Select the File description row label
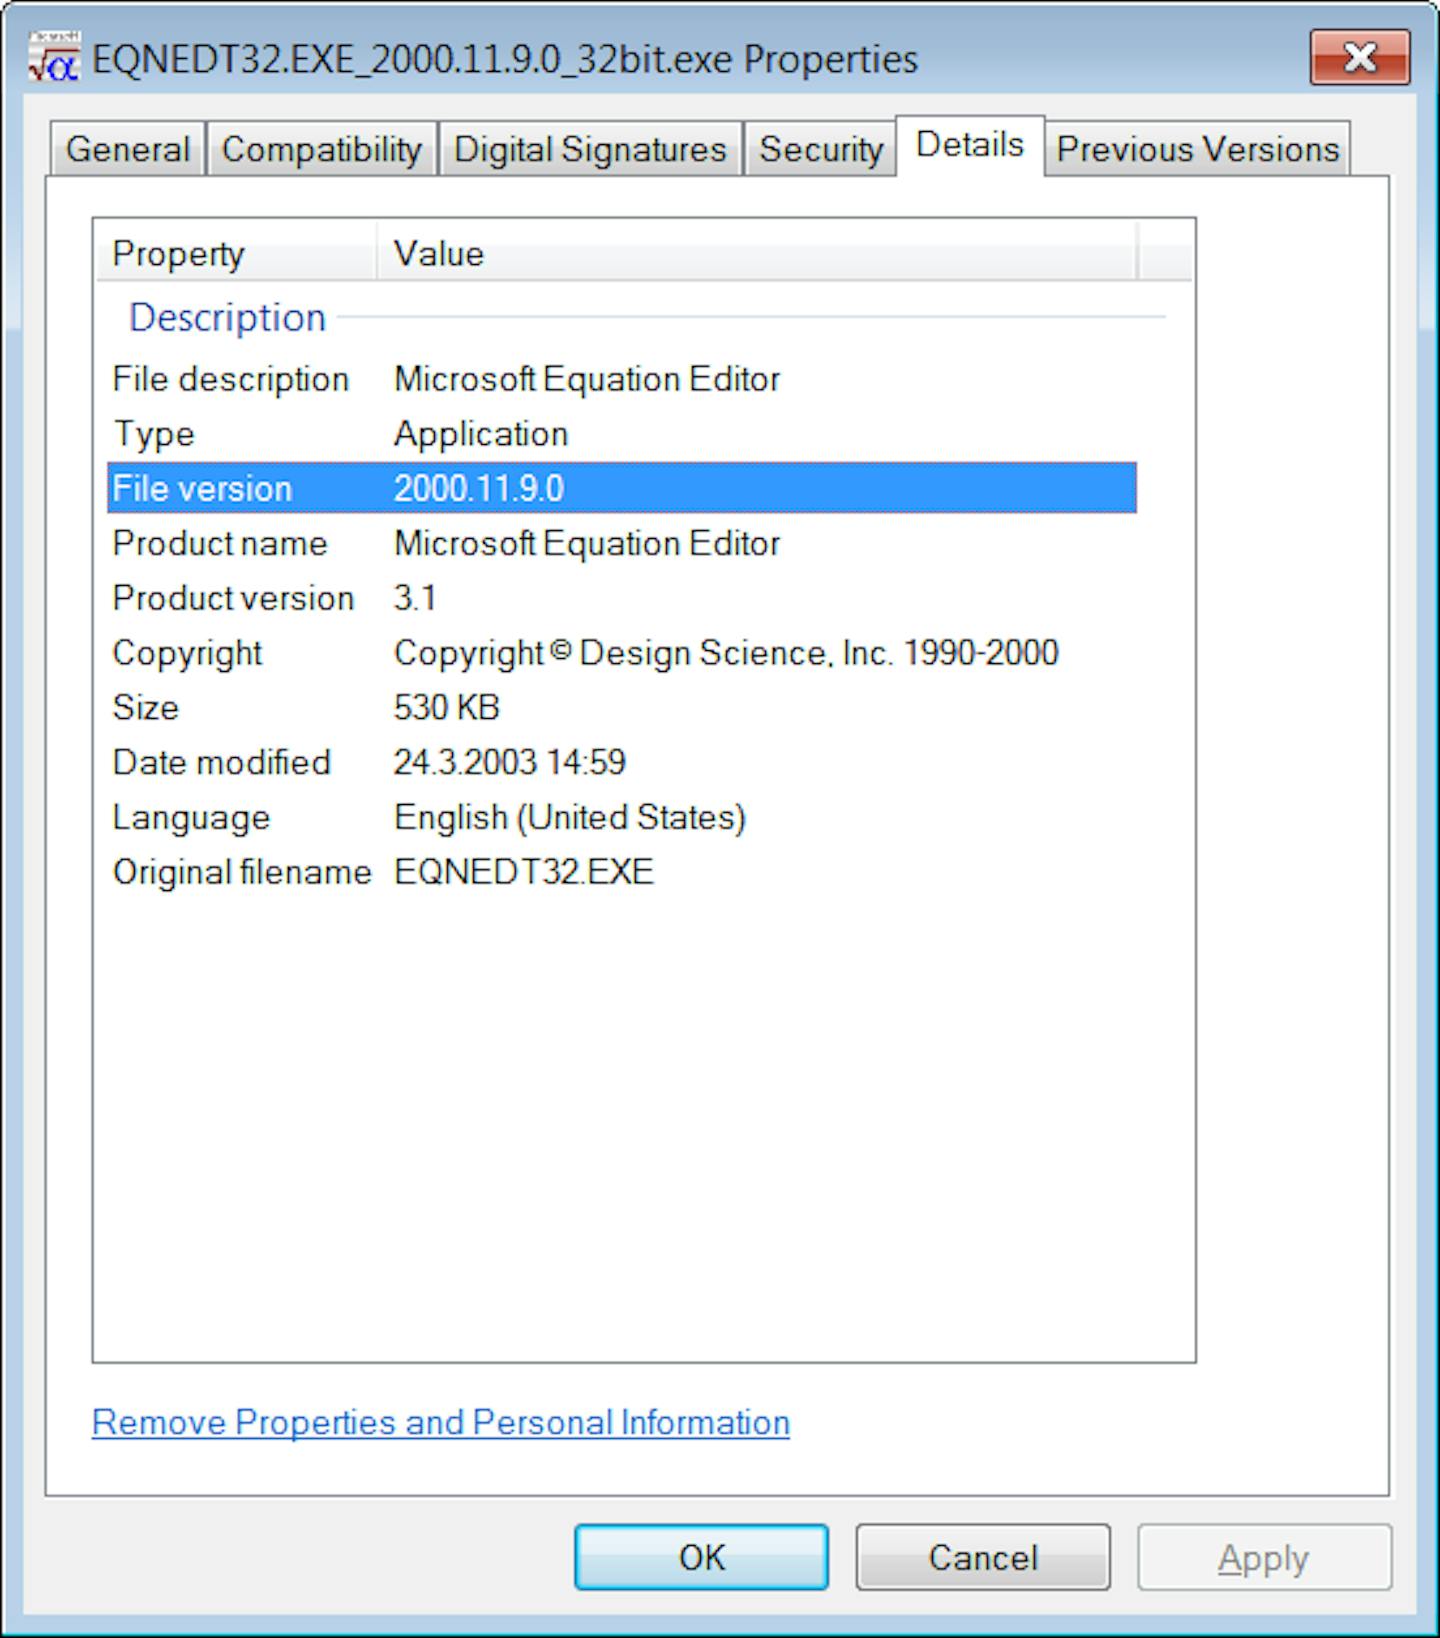This screenshot has height=1638, width=1440. [231, 379]
